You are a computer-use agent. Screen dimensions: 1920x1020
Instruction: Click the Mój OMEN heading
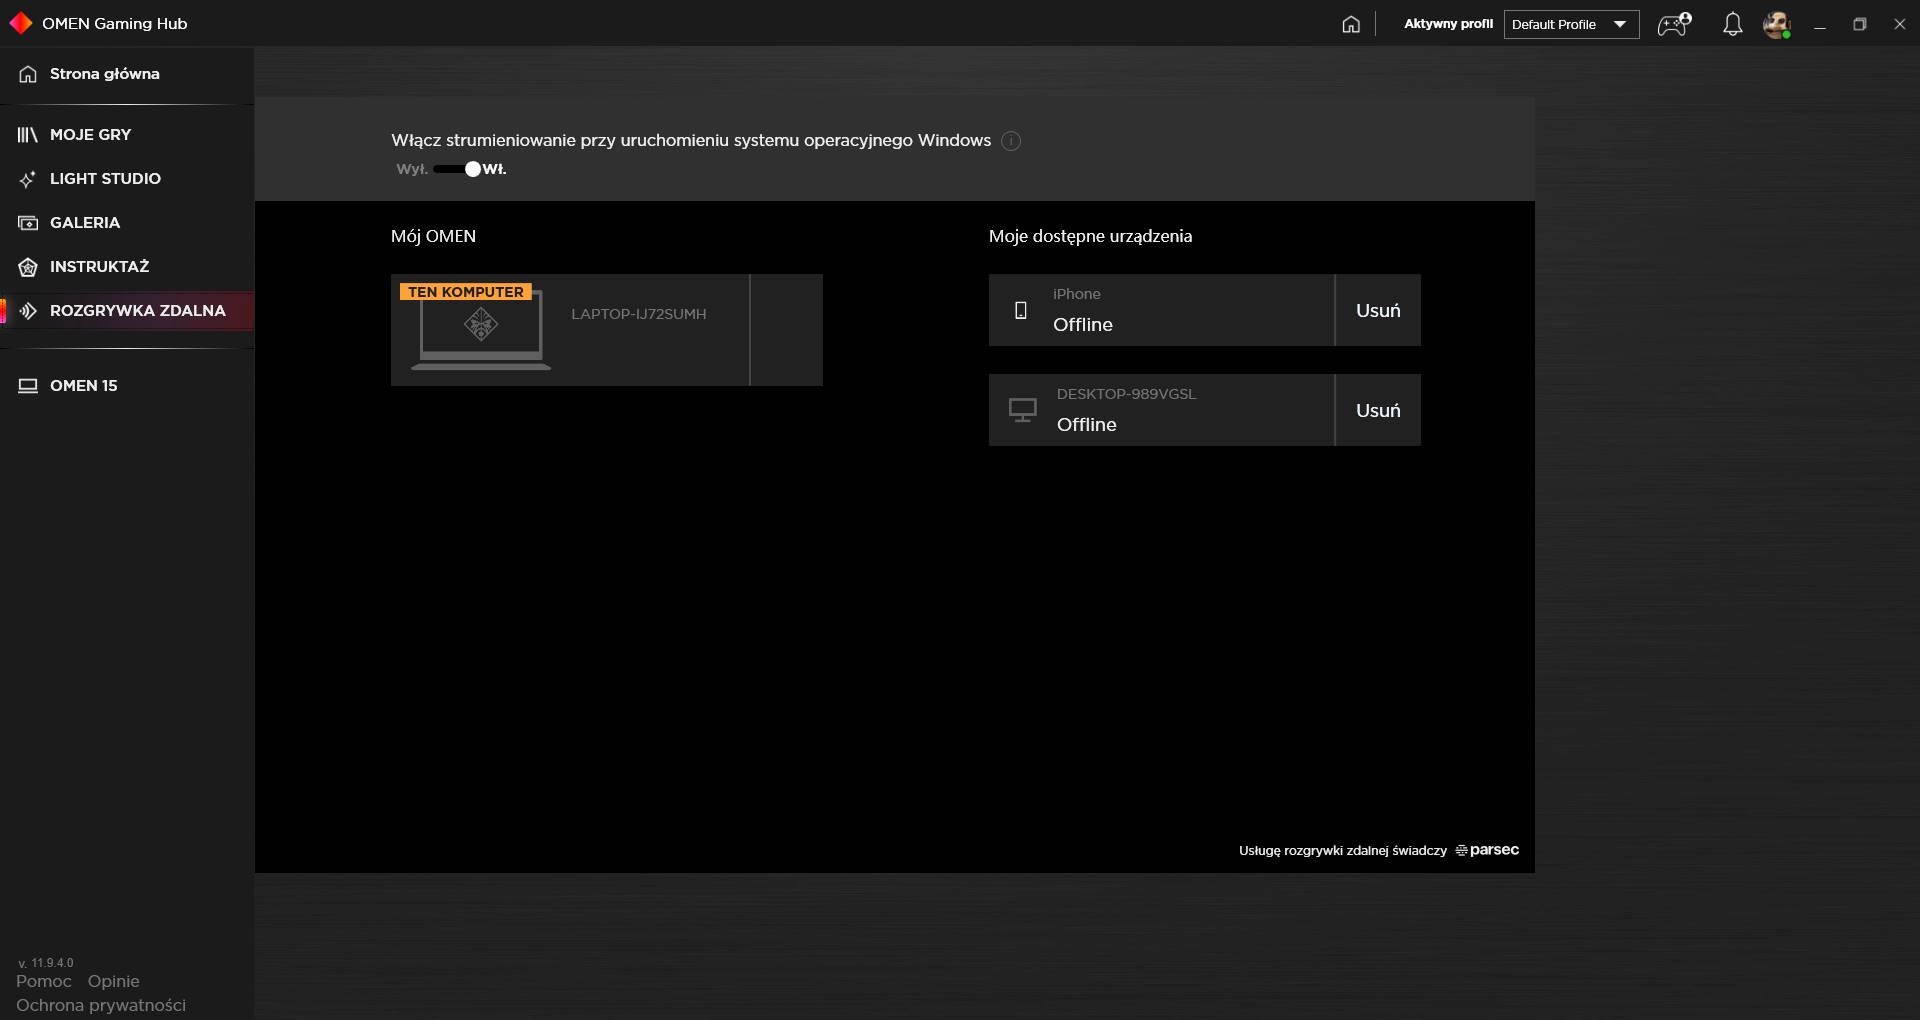pyautogui.click(x=433, y=236)
